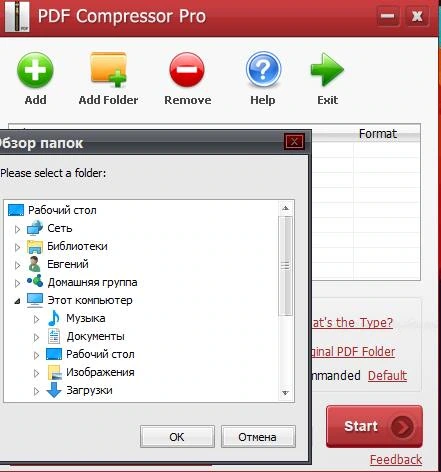Screen dimensions: 441x472
Task: Expand the Загрузки tree node
Action: [36, 391]
